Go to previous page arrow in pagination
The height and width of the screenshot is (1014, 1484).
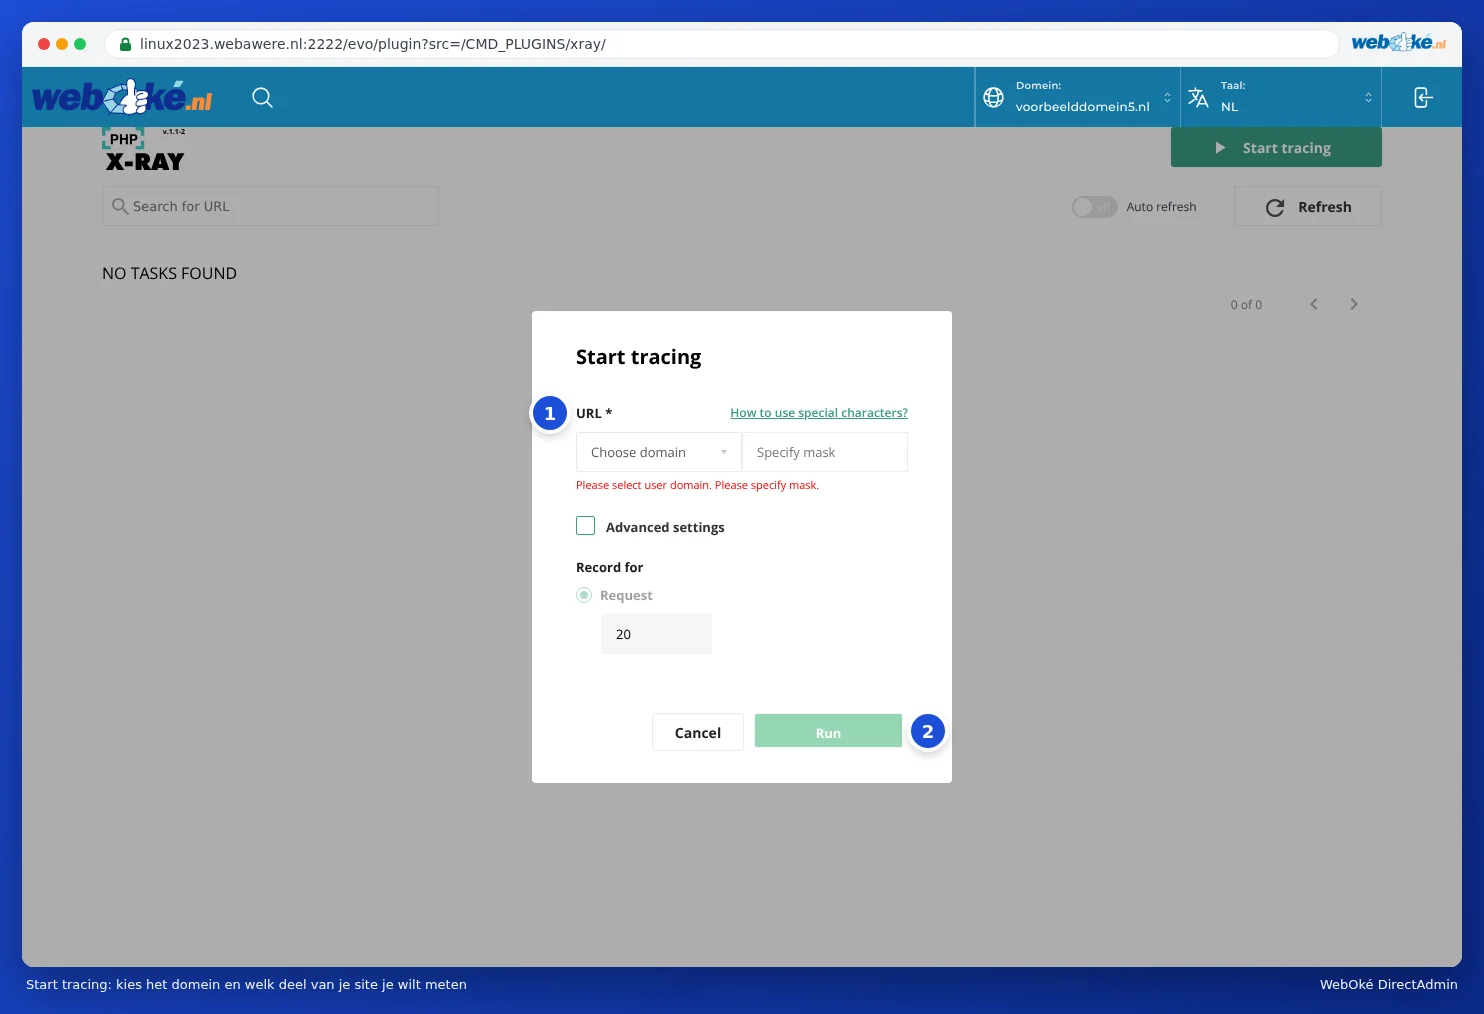point(1314,304)
